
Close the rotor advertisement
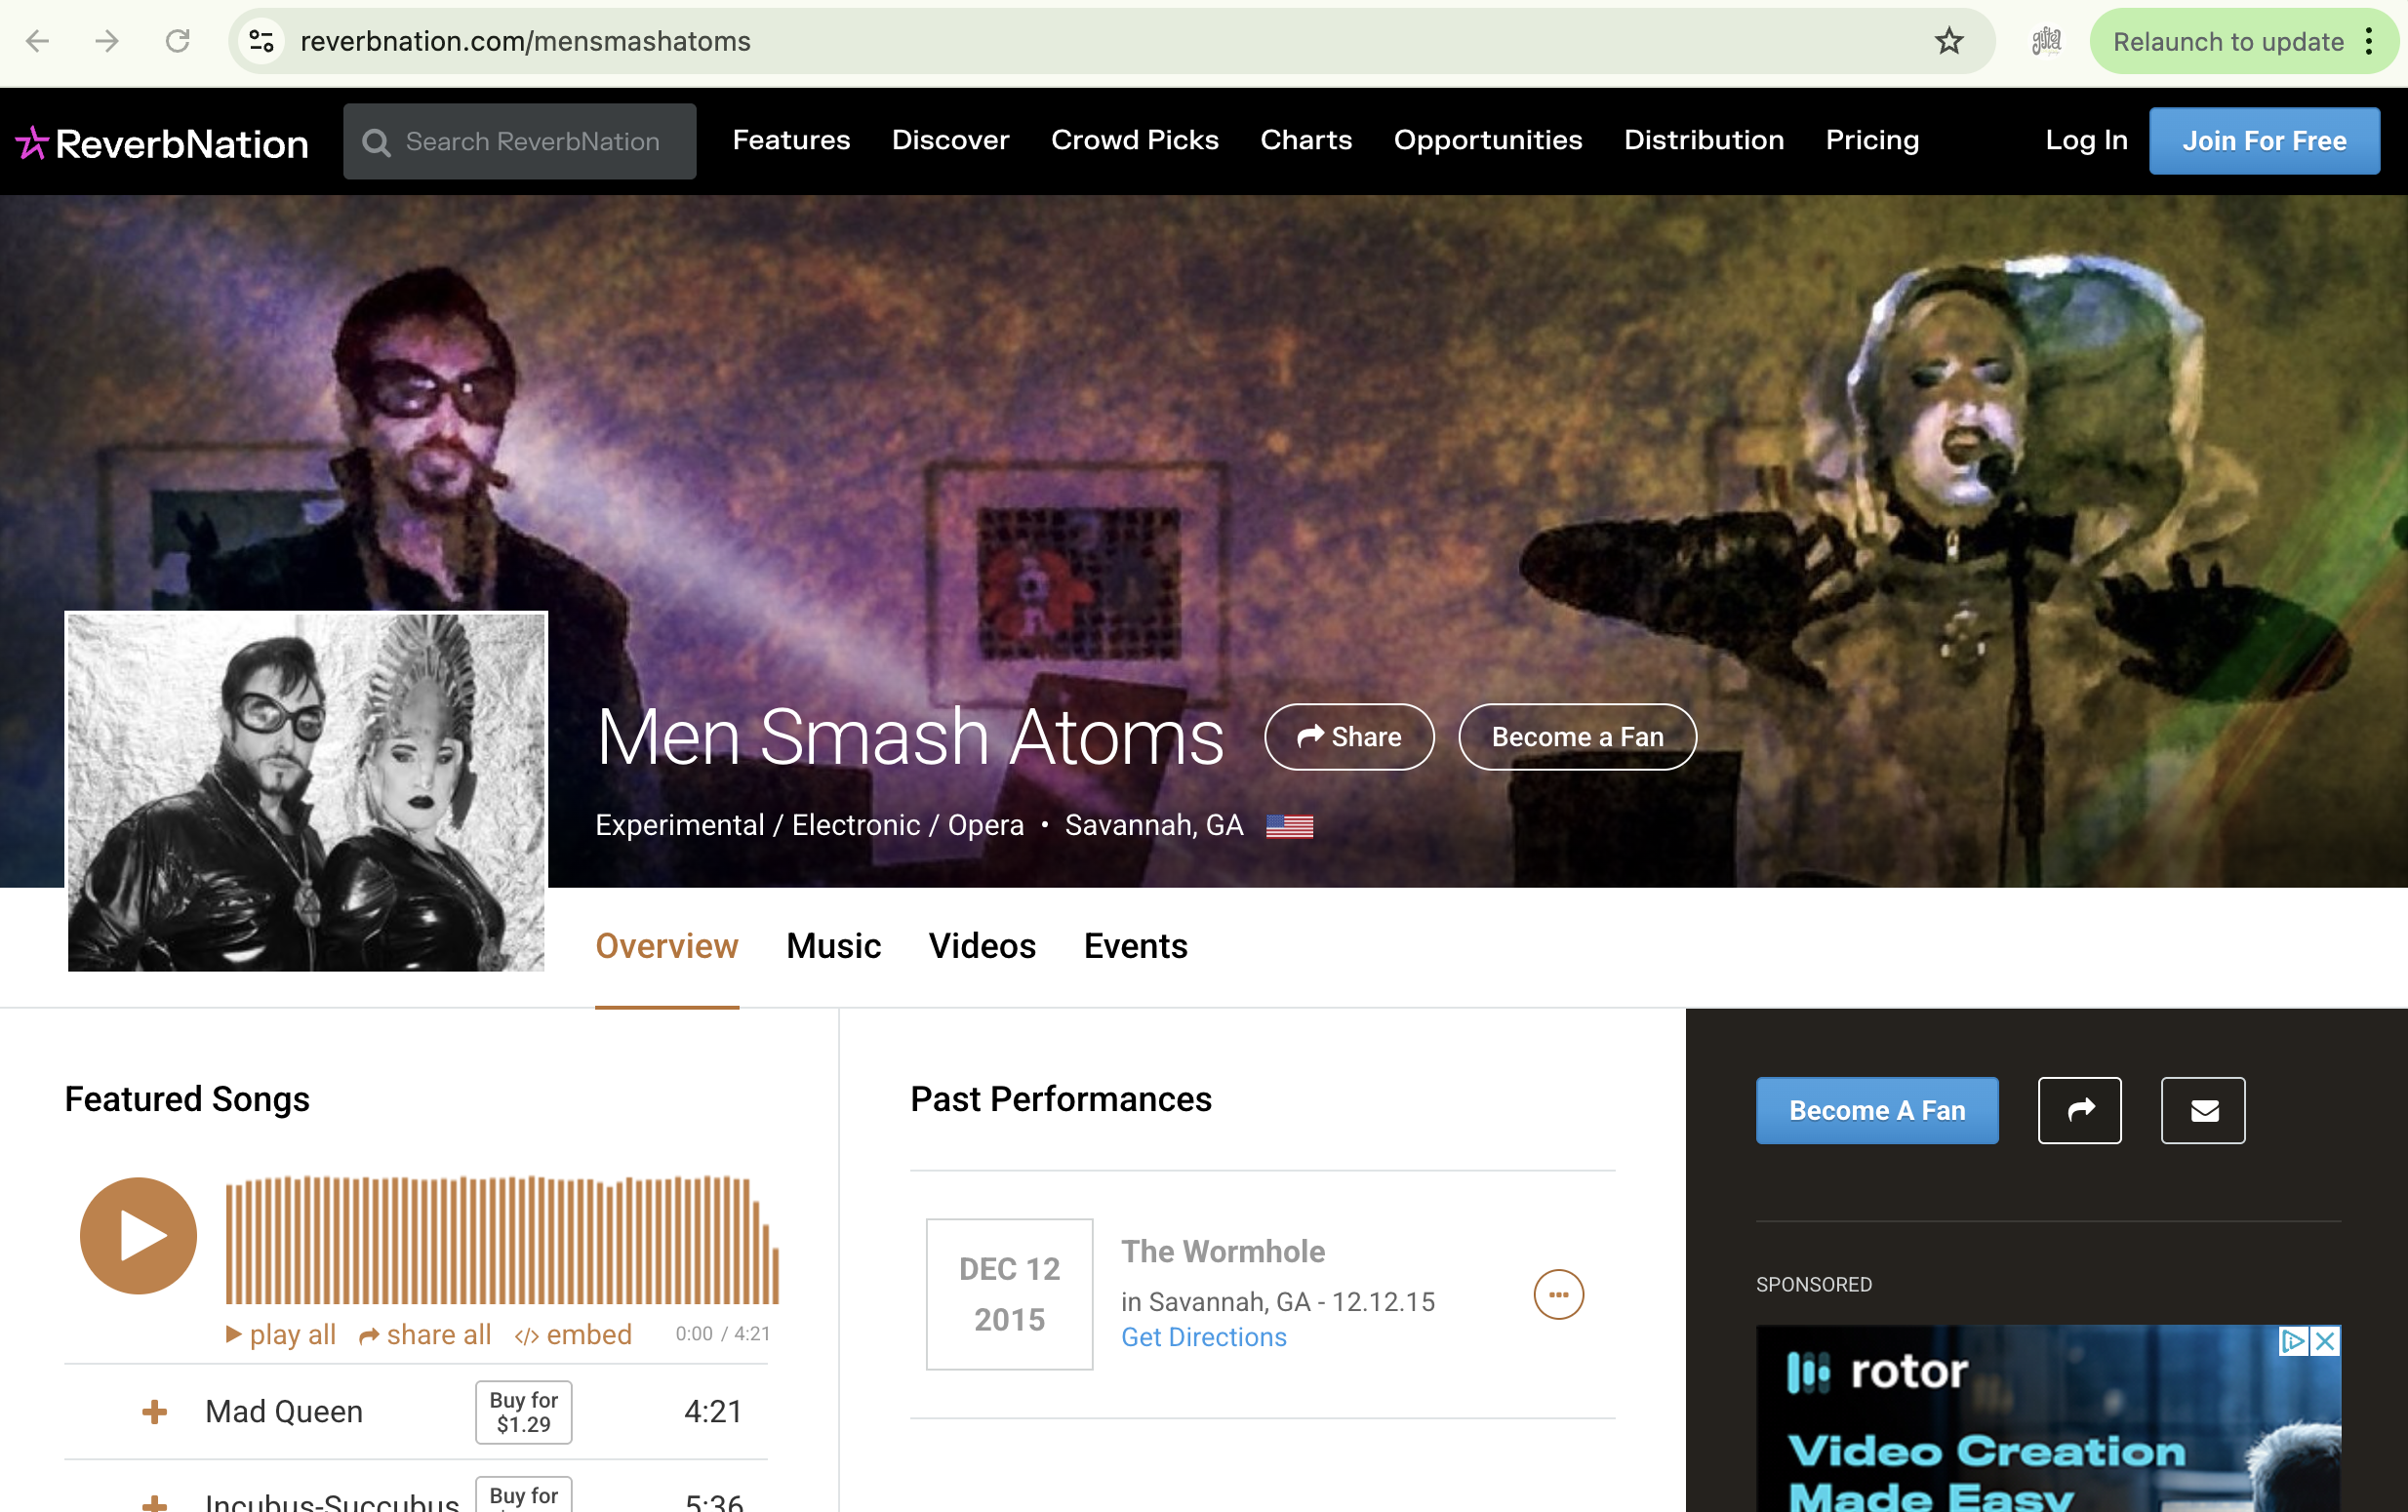pos(2326,1341)
